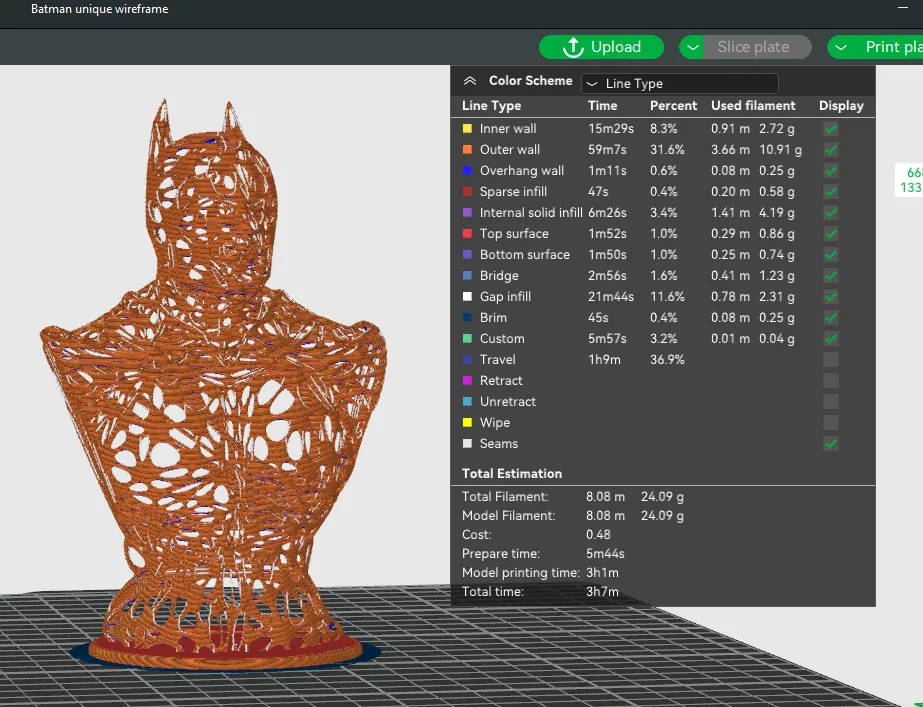This screenshot has height=707, width=923.
Task: Disable the Display checkbox for Inner wall
Action: [x=830, y=128]
